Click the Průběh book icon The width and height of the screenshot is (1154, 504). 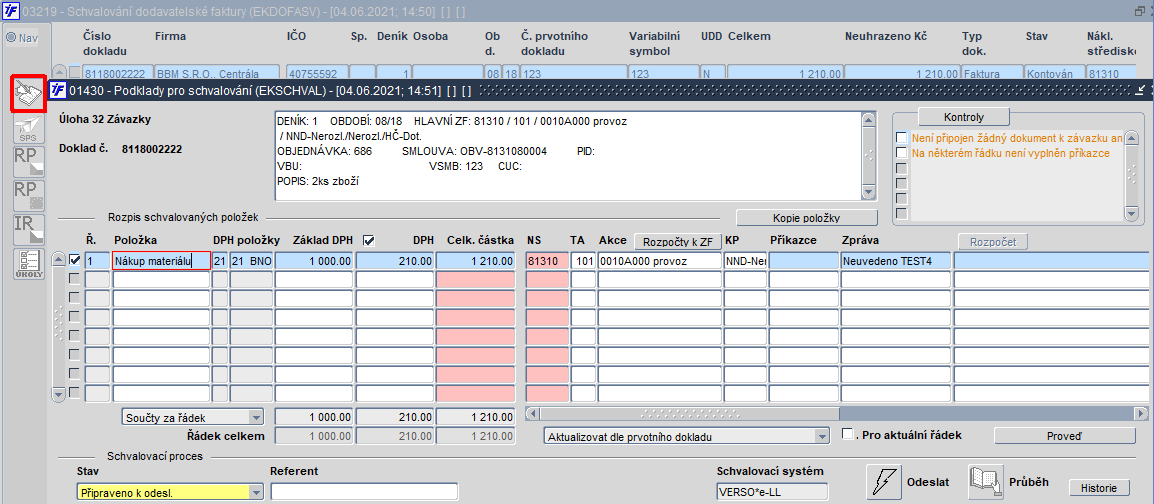click(x=985, y=482)
